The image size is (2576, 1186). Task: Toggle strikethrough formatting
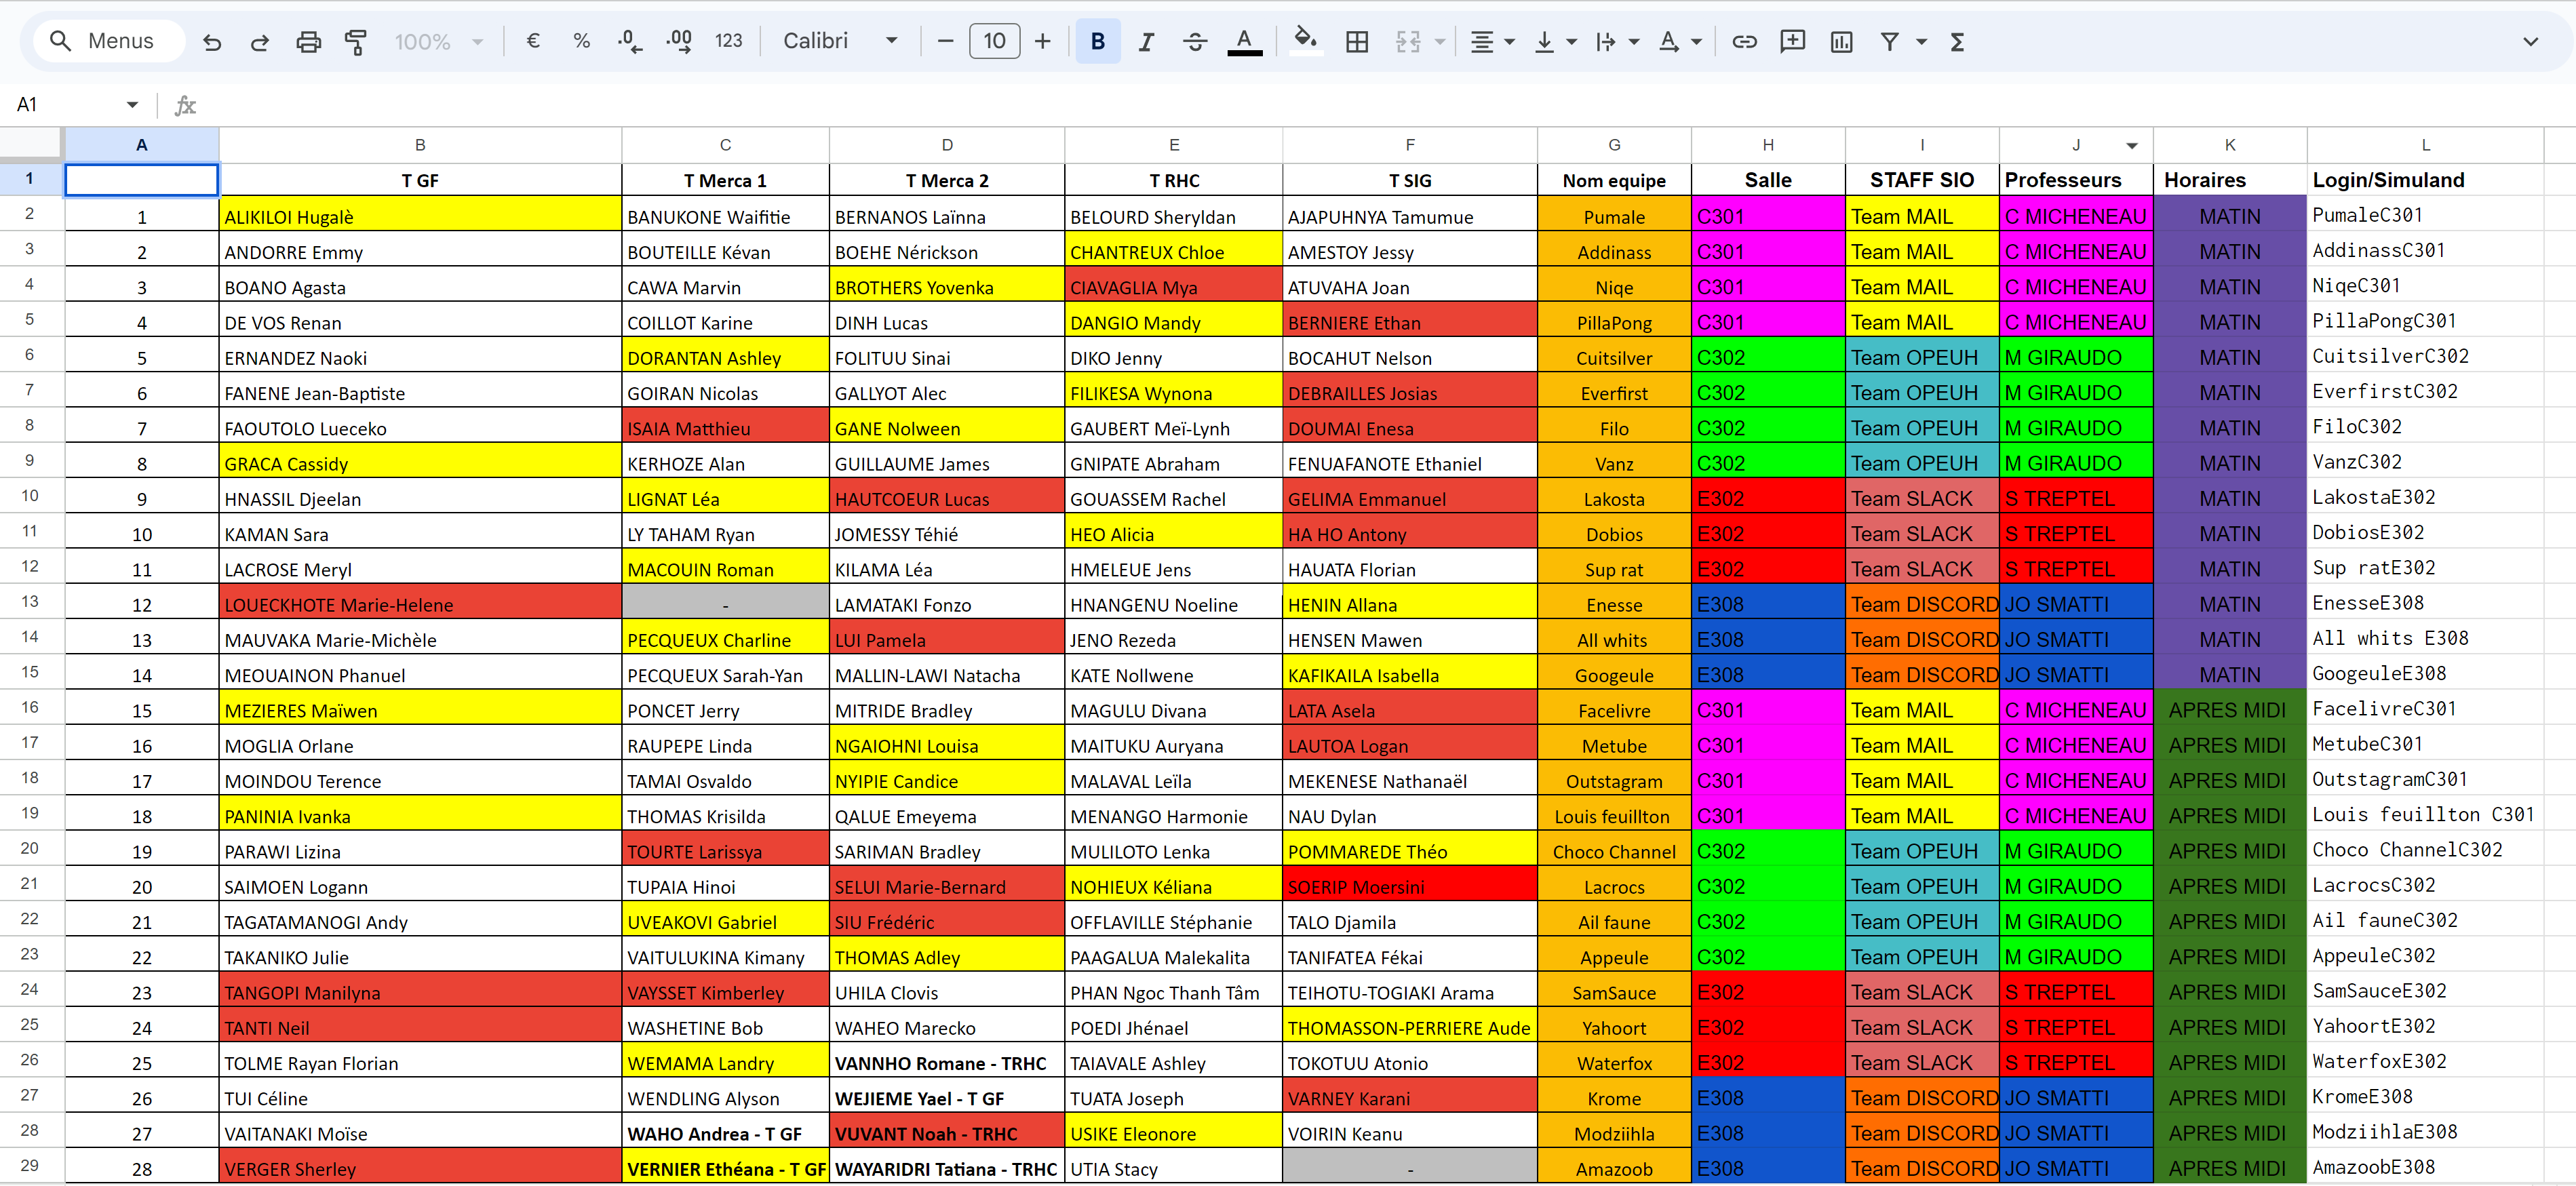click(x=1194, y=41)
